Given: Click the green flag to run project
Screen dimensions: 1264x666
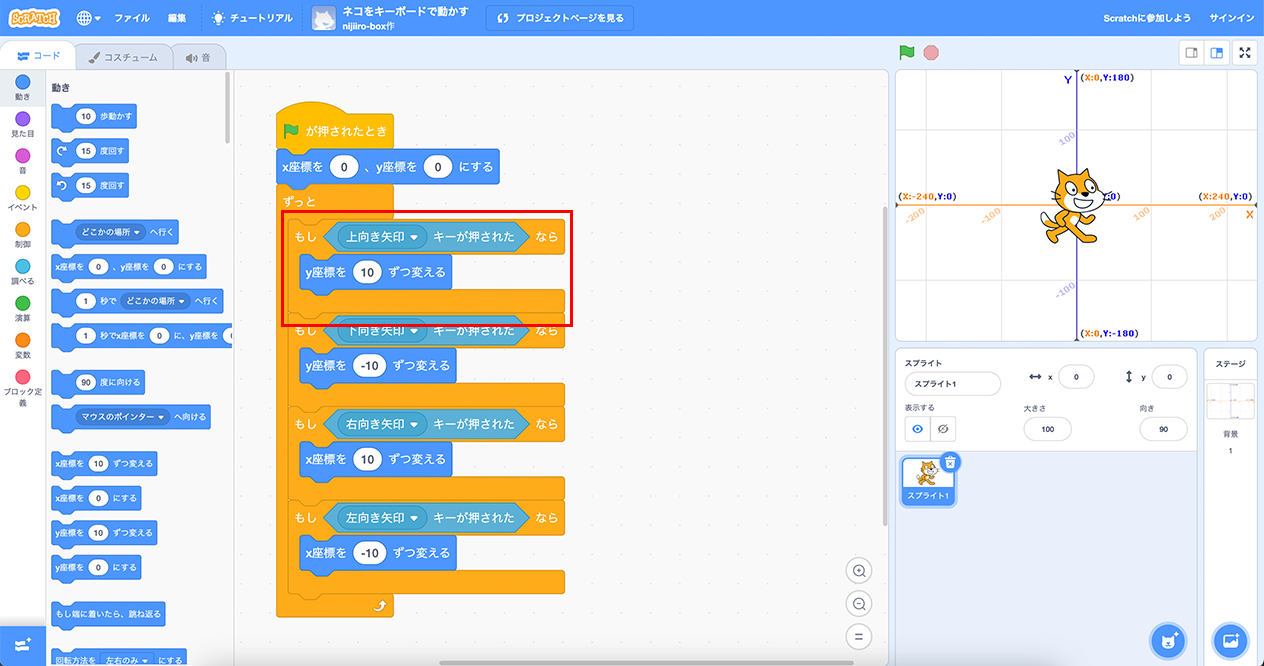Looking at the screenshot, I should point(906,53).
